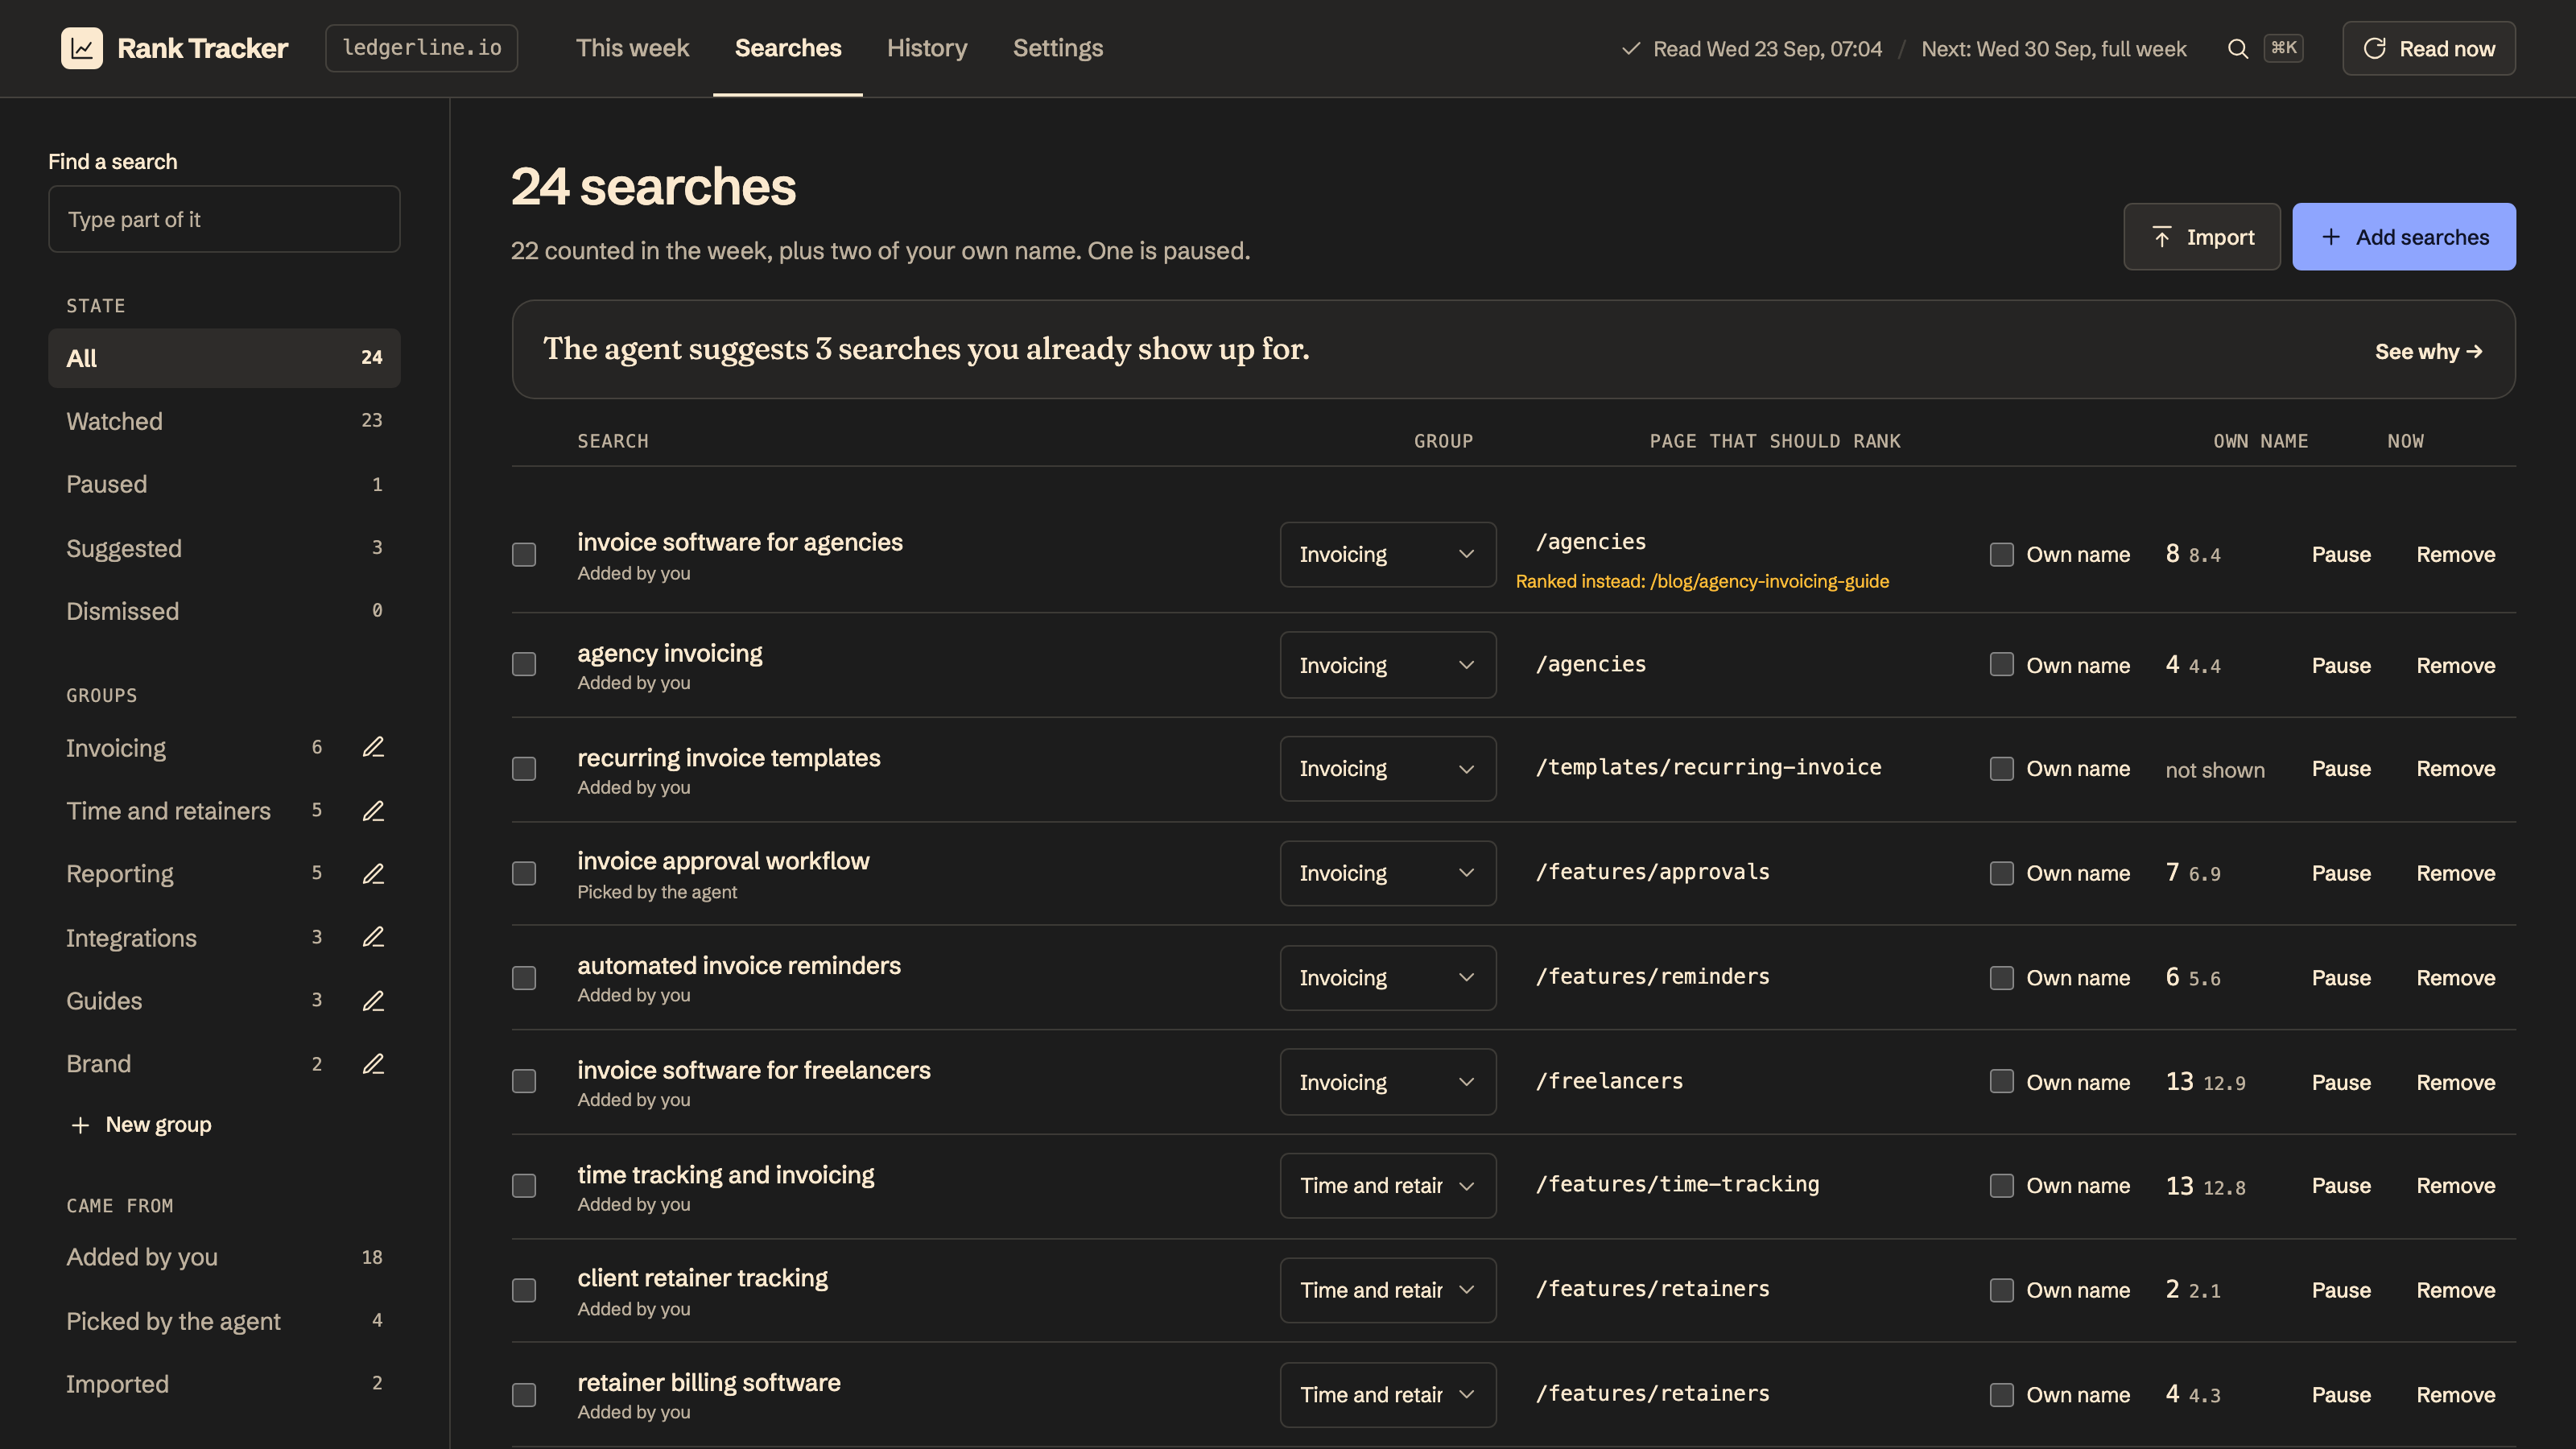Go to the Settings tab
2576x1449 pixels.
1058,48
